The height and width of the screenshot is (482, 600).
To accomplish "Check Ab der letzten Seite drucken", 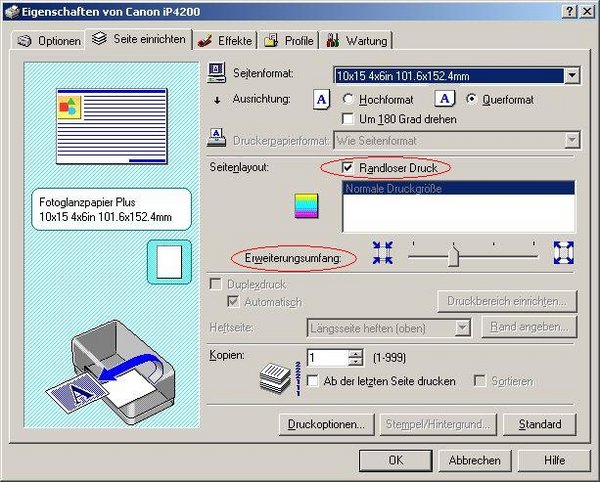I will pyautogui.click(x=314, y=381).
